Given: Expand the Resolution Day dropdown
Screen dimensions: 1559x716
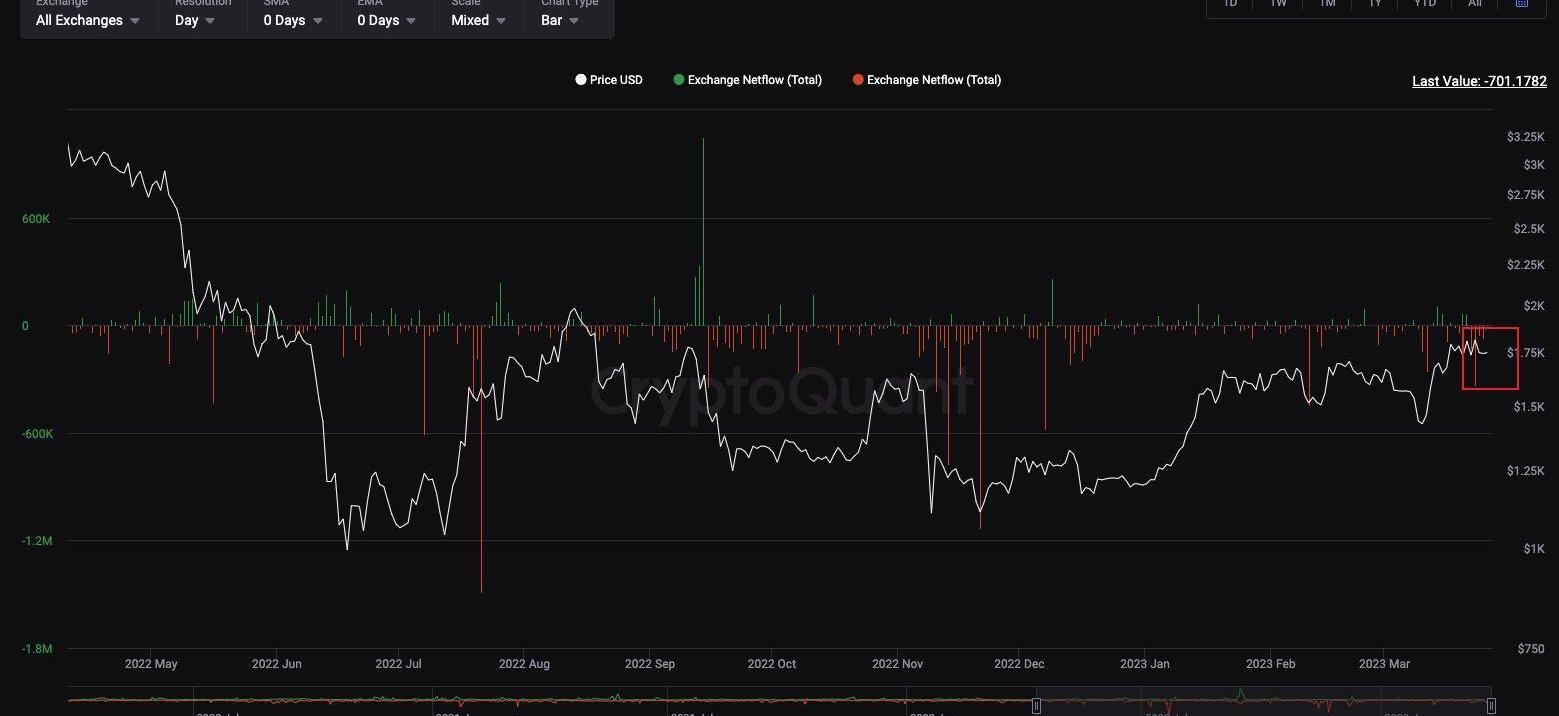Looking at the screenshot, I should (x=195, y=20).
